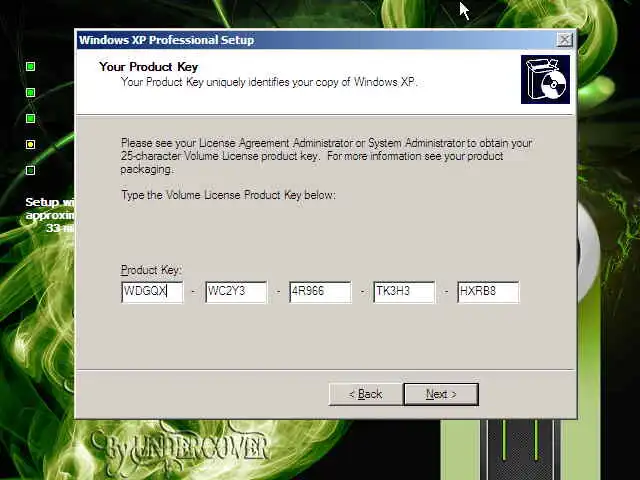Click the "Product Key:" label
Image resolution: width=640 pixels, height=480 pixels.
(151, 270)
